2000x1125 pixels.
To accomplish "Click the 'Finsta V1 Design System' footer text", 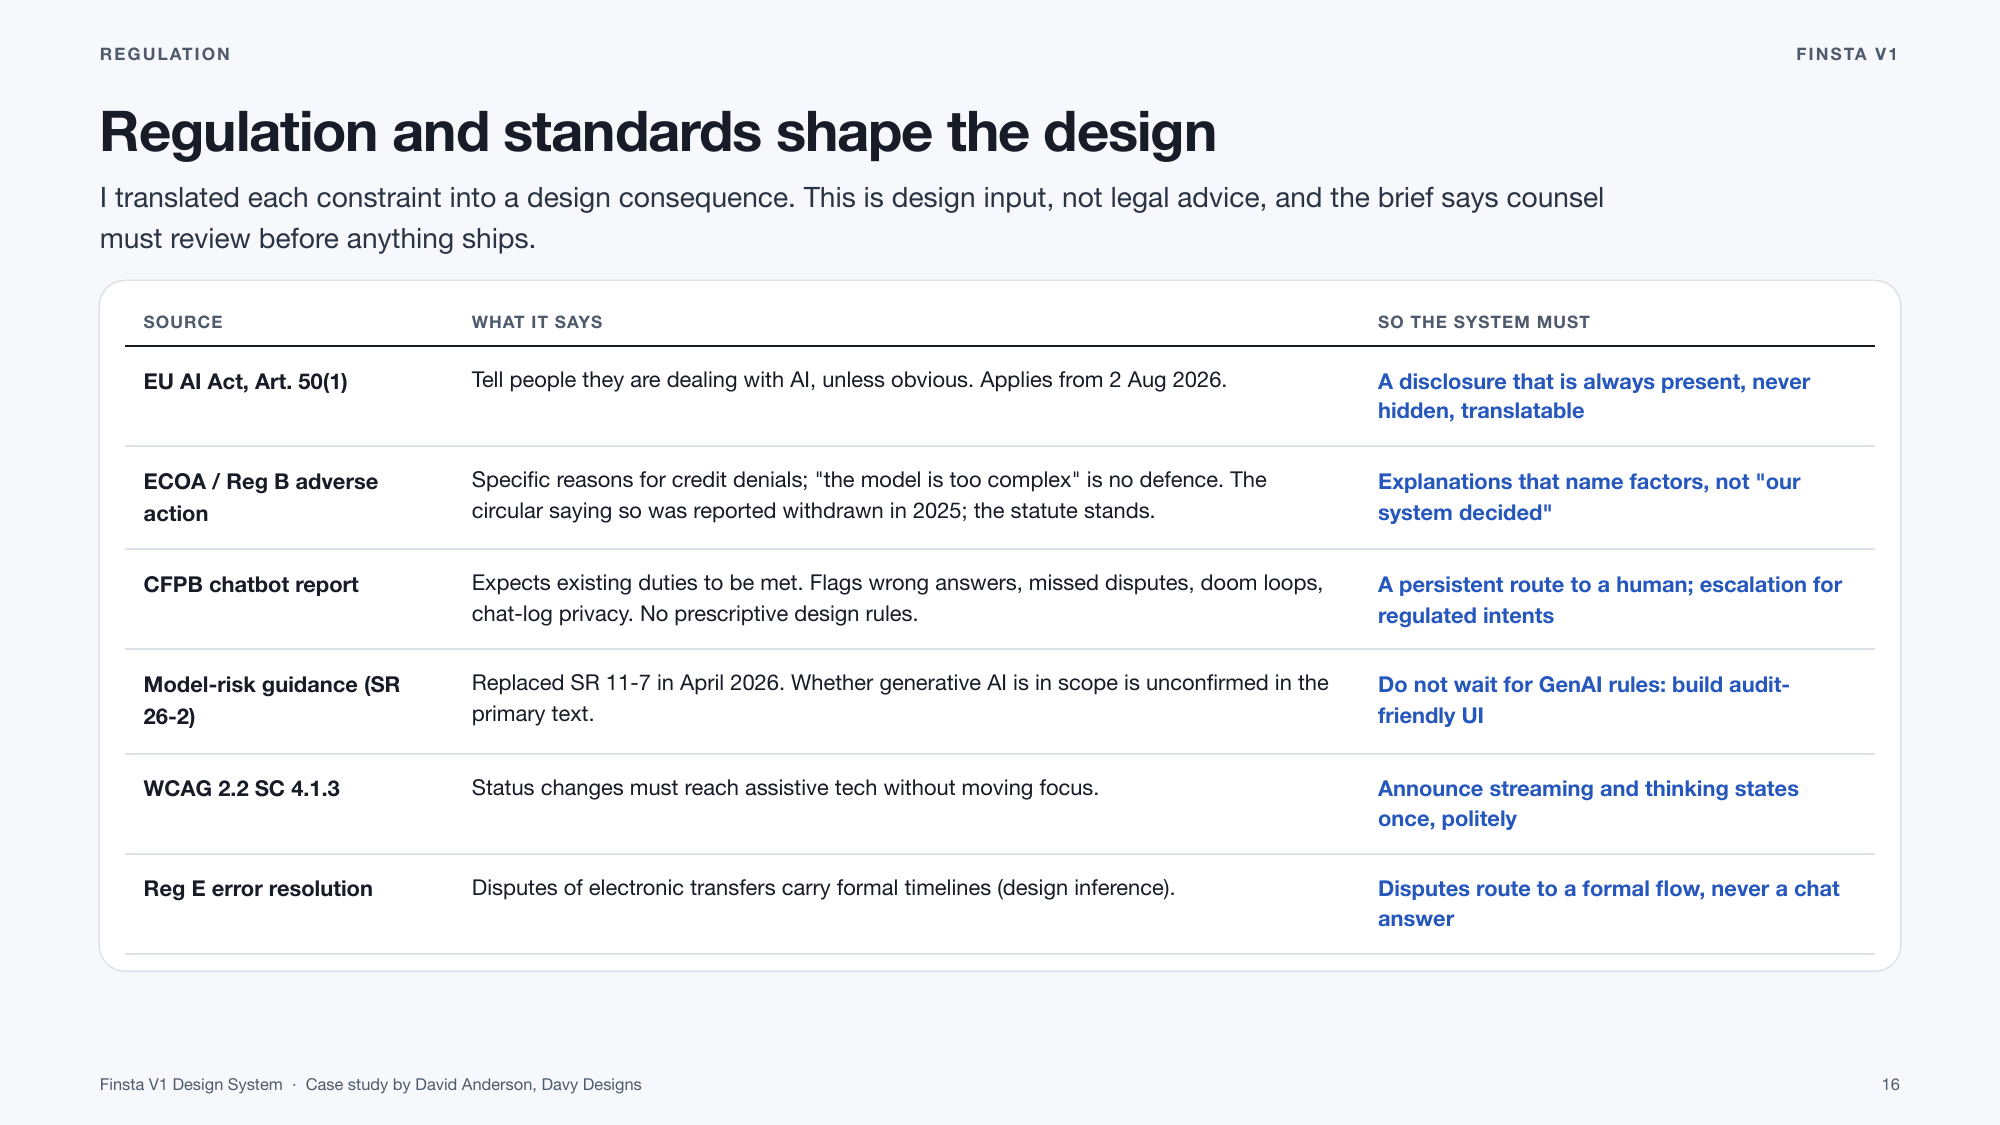I will point(191,1085).
